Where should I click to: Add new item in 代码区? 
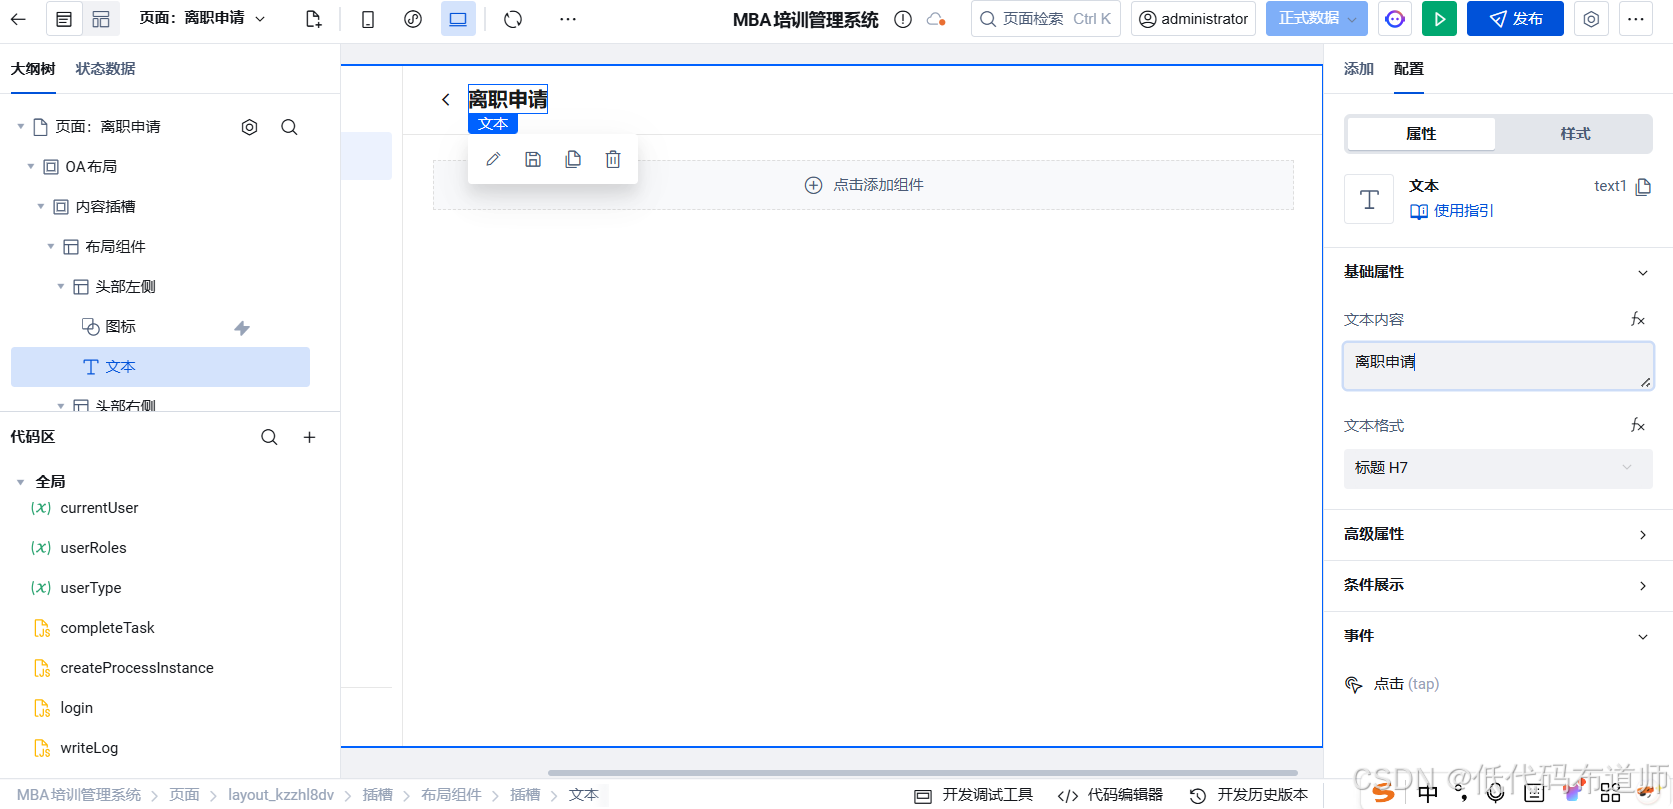[x=310, y=437]
